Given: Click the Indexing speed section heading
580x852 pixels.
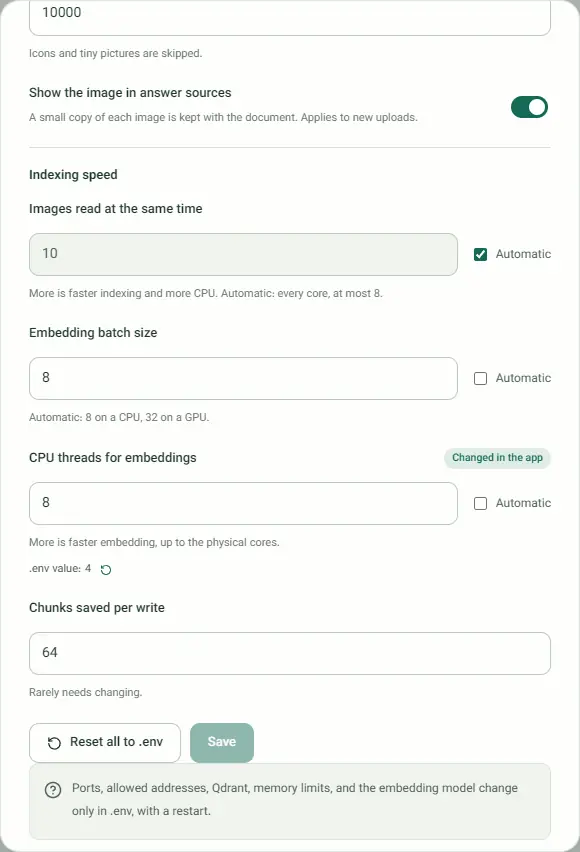Looking at the screenshot, I should click(x=73, y=174).
